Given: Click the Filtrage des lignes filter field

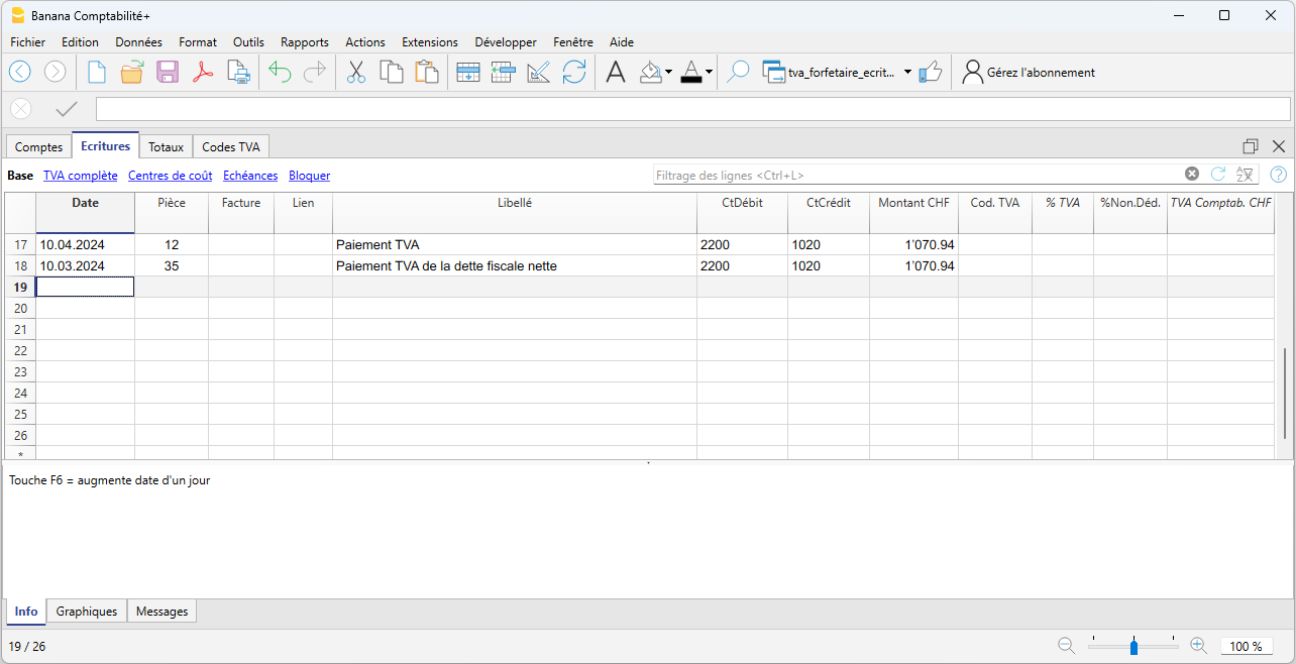Looking at the screenshot, I should [x=916, y=175].
